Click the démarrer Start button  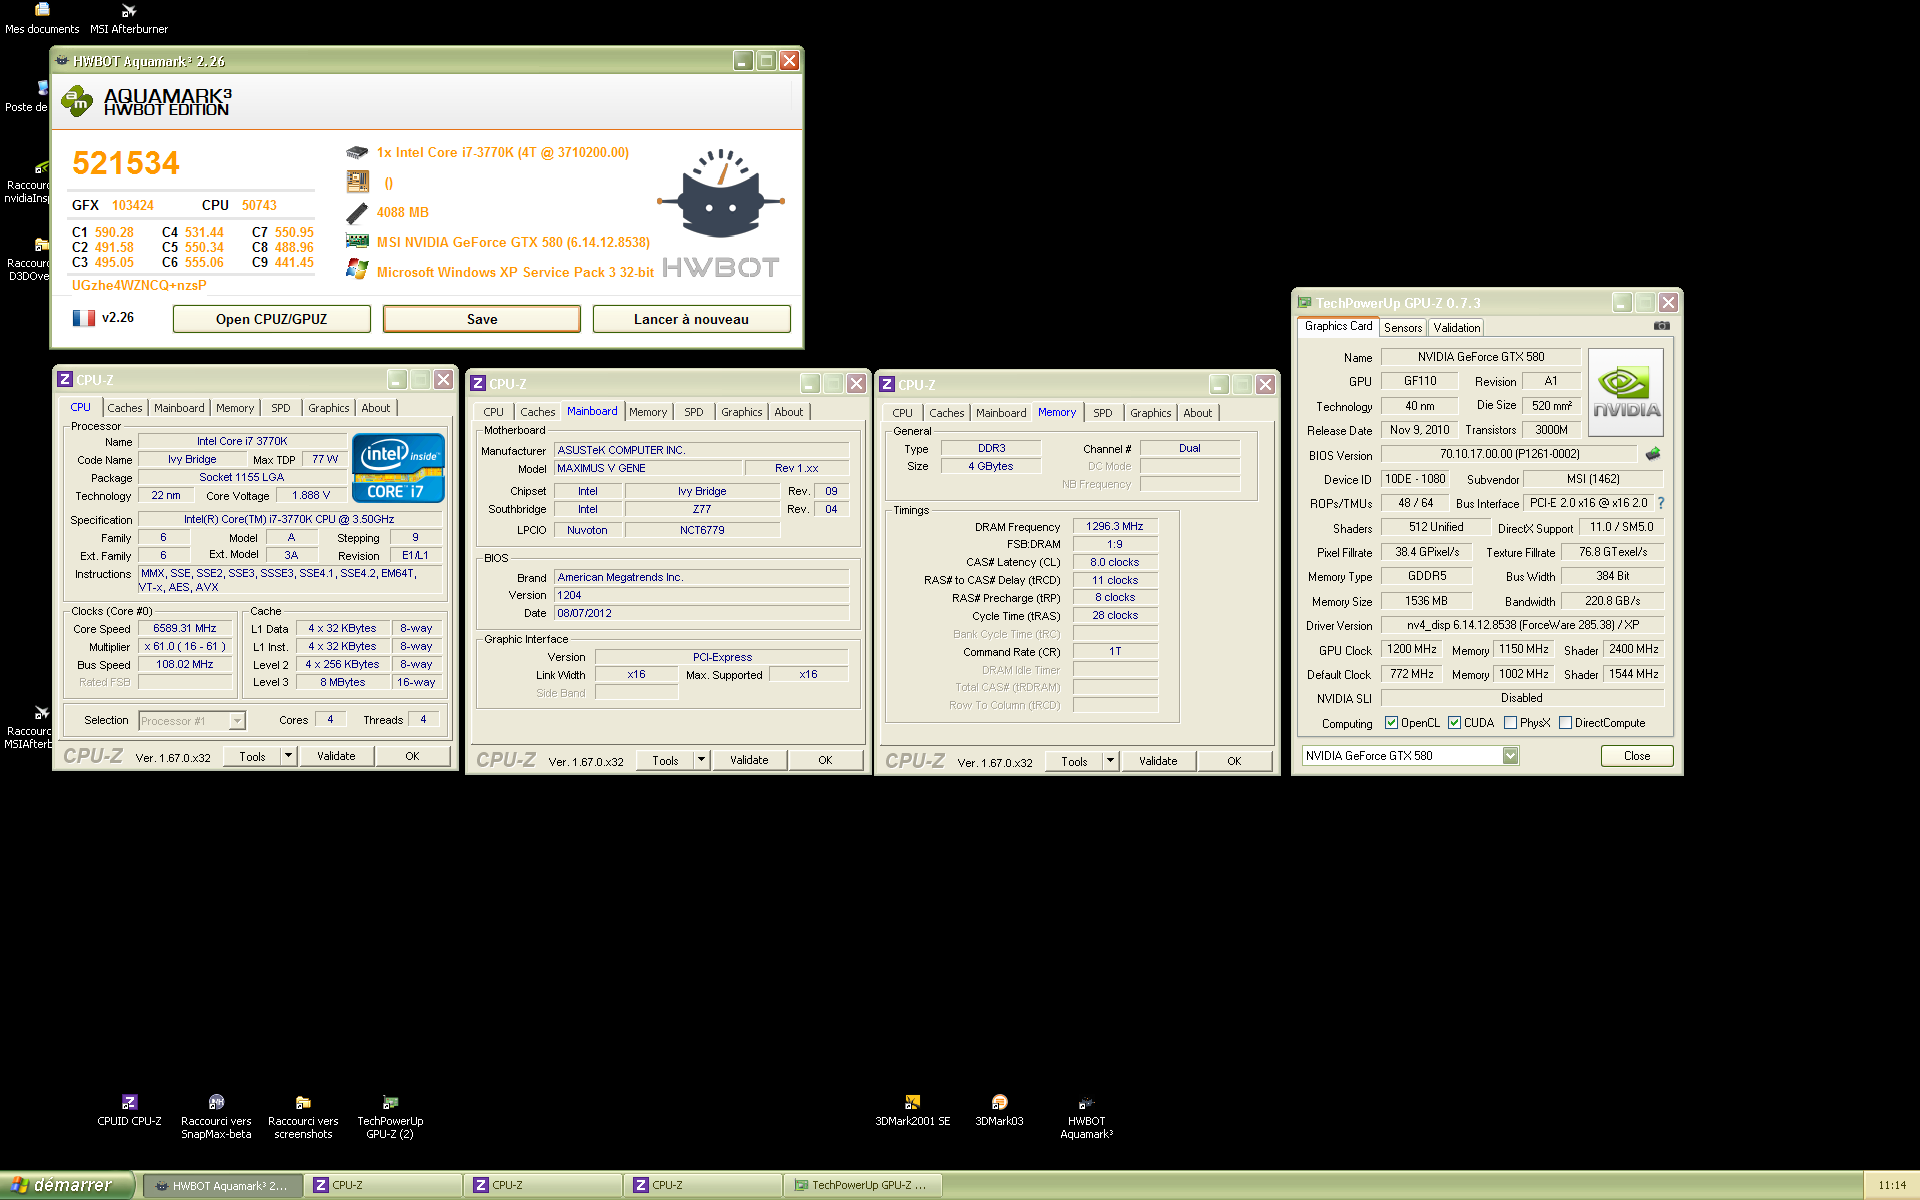(x=67, y=1185)
